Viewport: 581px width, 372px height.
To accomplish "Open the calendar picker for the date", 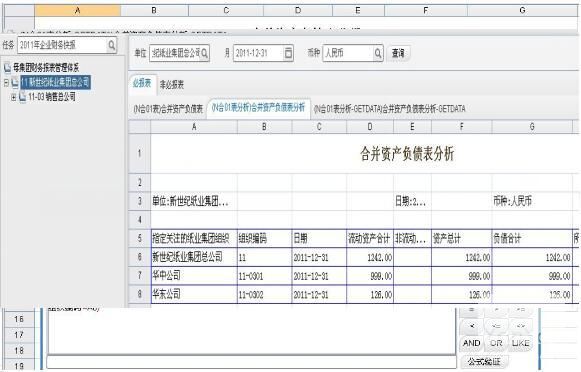I will 288,53.
